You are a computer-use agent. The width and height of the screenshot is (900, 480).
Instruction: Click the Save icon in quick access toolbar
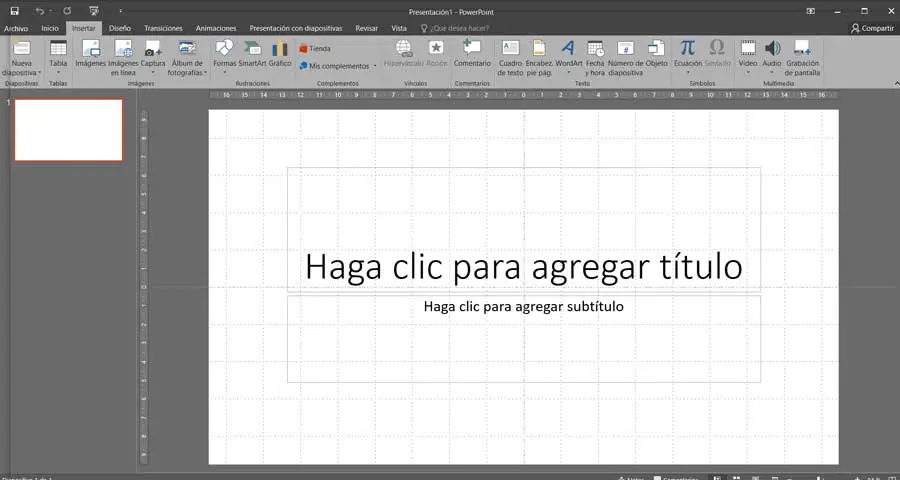[14, 11]
